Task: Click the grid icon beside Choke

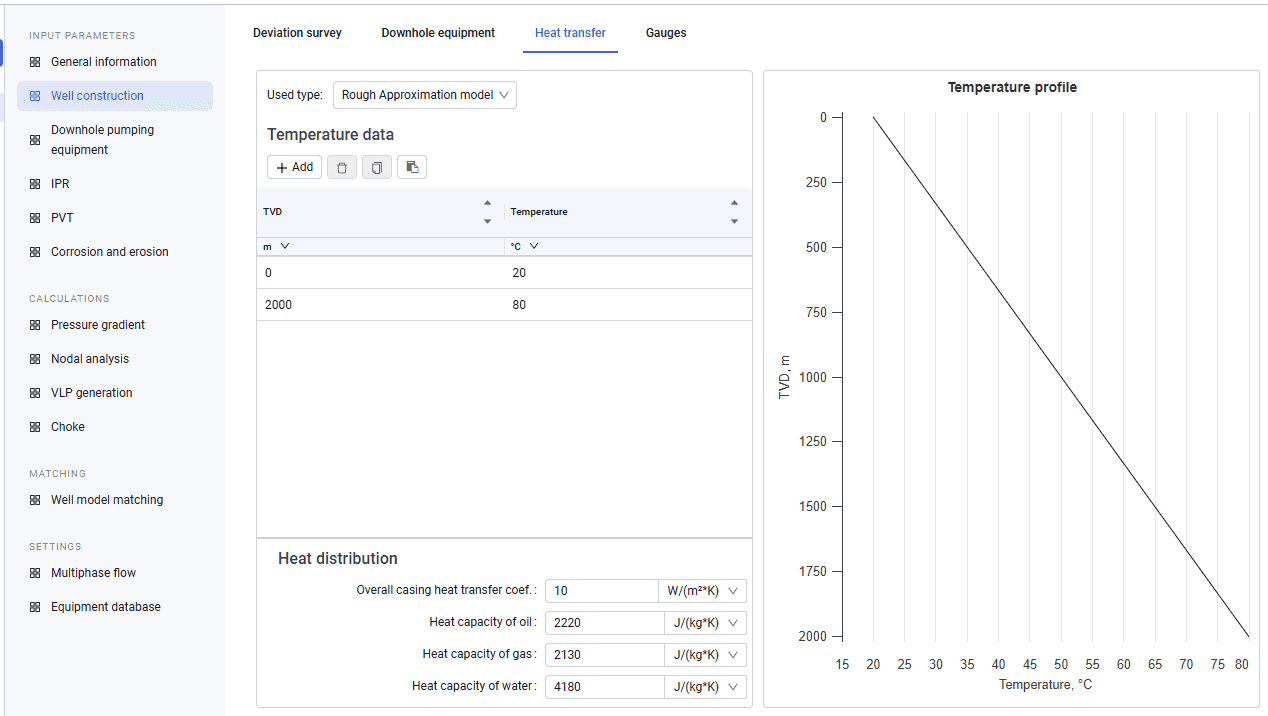Action: click(35, 427)
